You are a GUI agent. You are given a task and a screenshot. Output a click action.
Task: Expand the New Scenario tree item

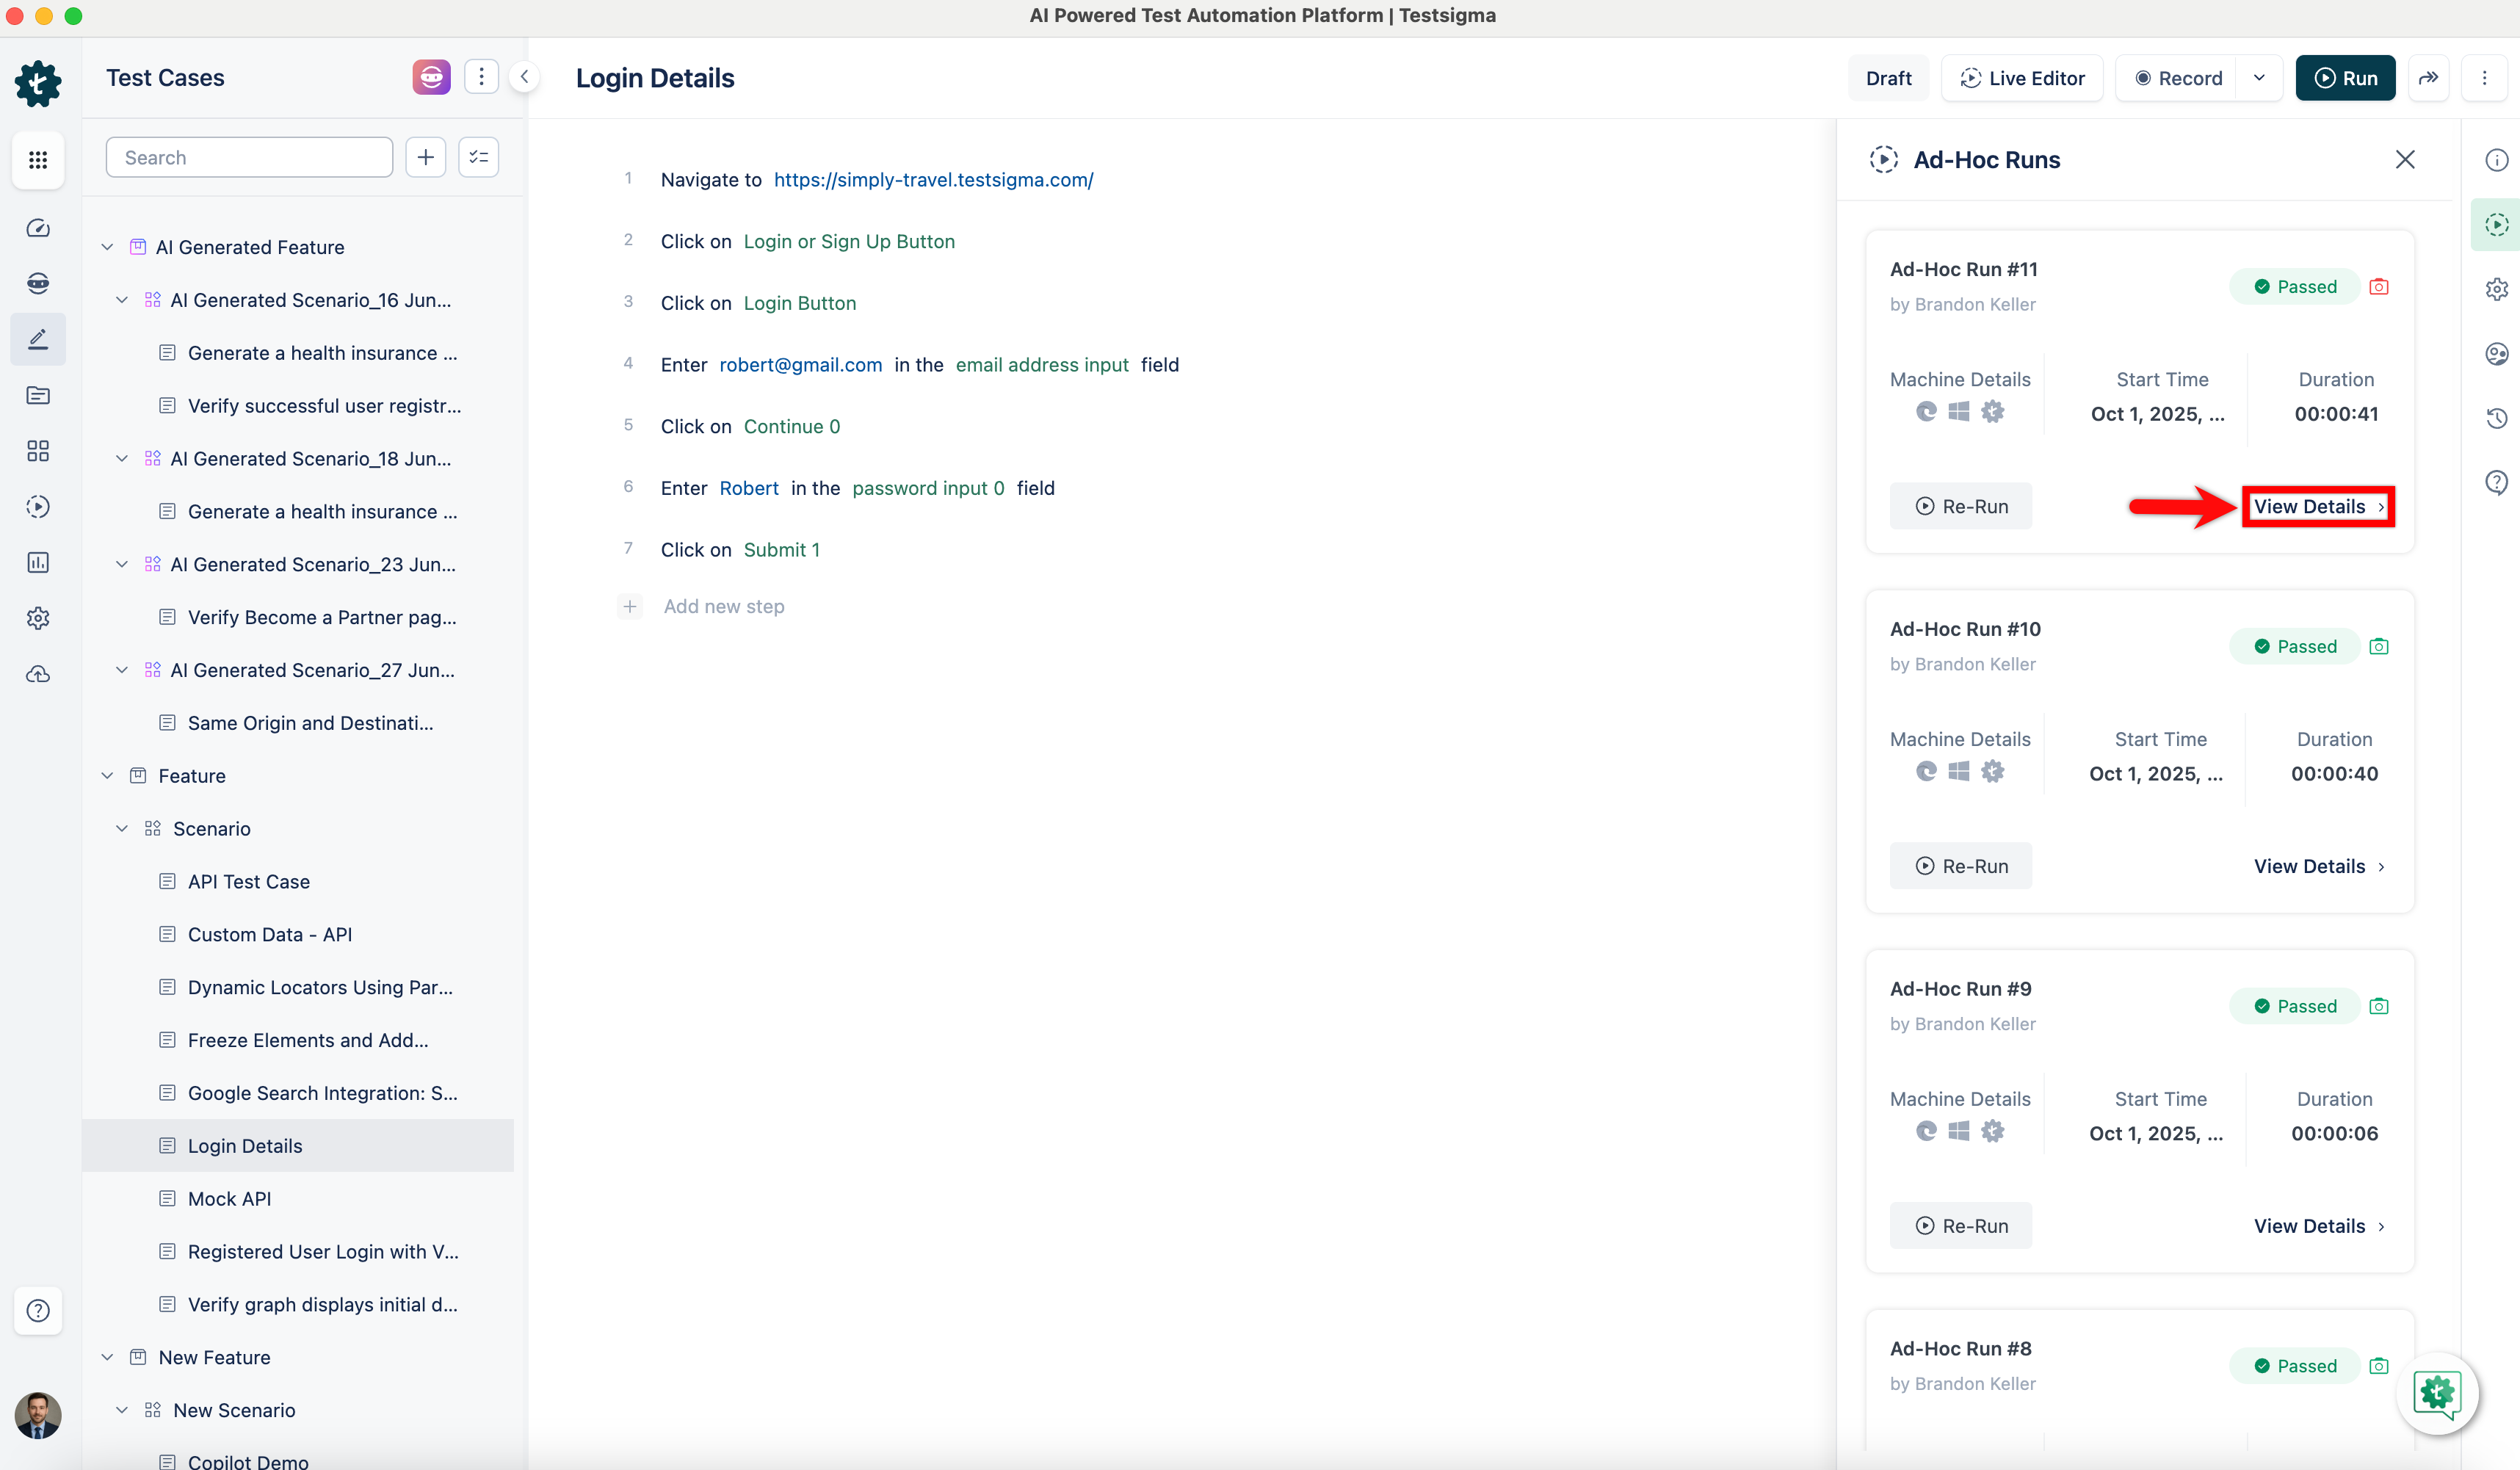[123, 1410]
